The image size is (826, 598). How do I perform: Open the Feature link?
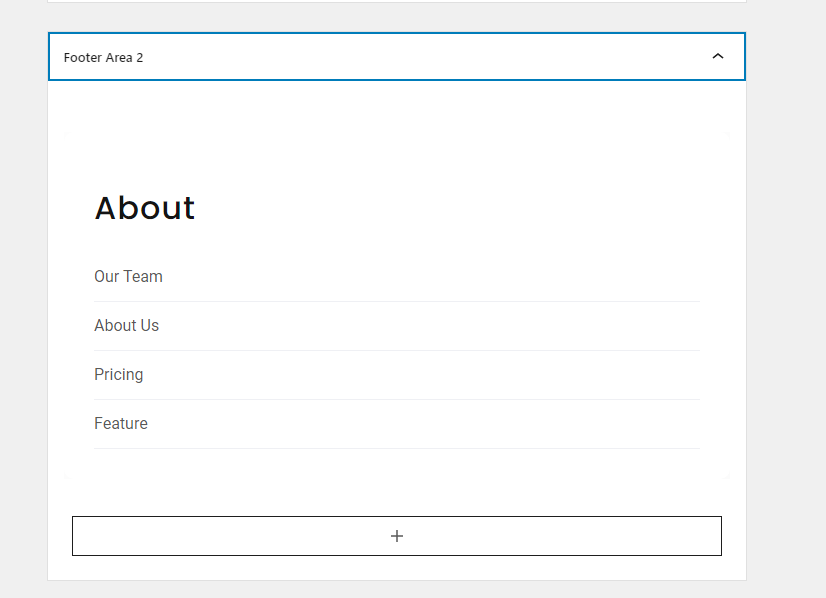point(121,424)
